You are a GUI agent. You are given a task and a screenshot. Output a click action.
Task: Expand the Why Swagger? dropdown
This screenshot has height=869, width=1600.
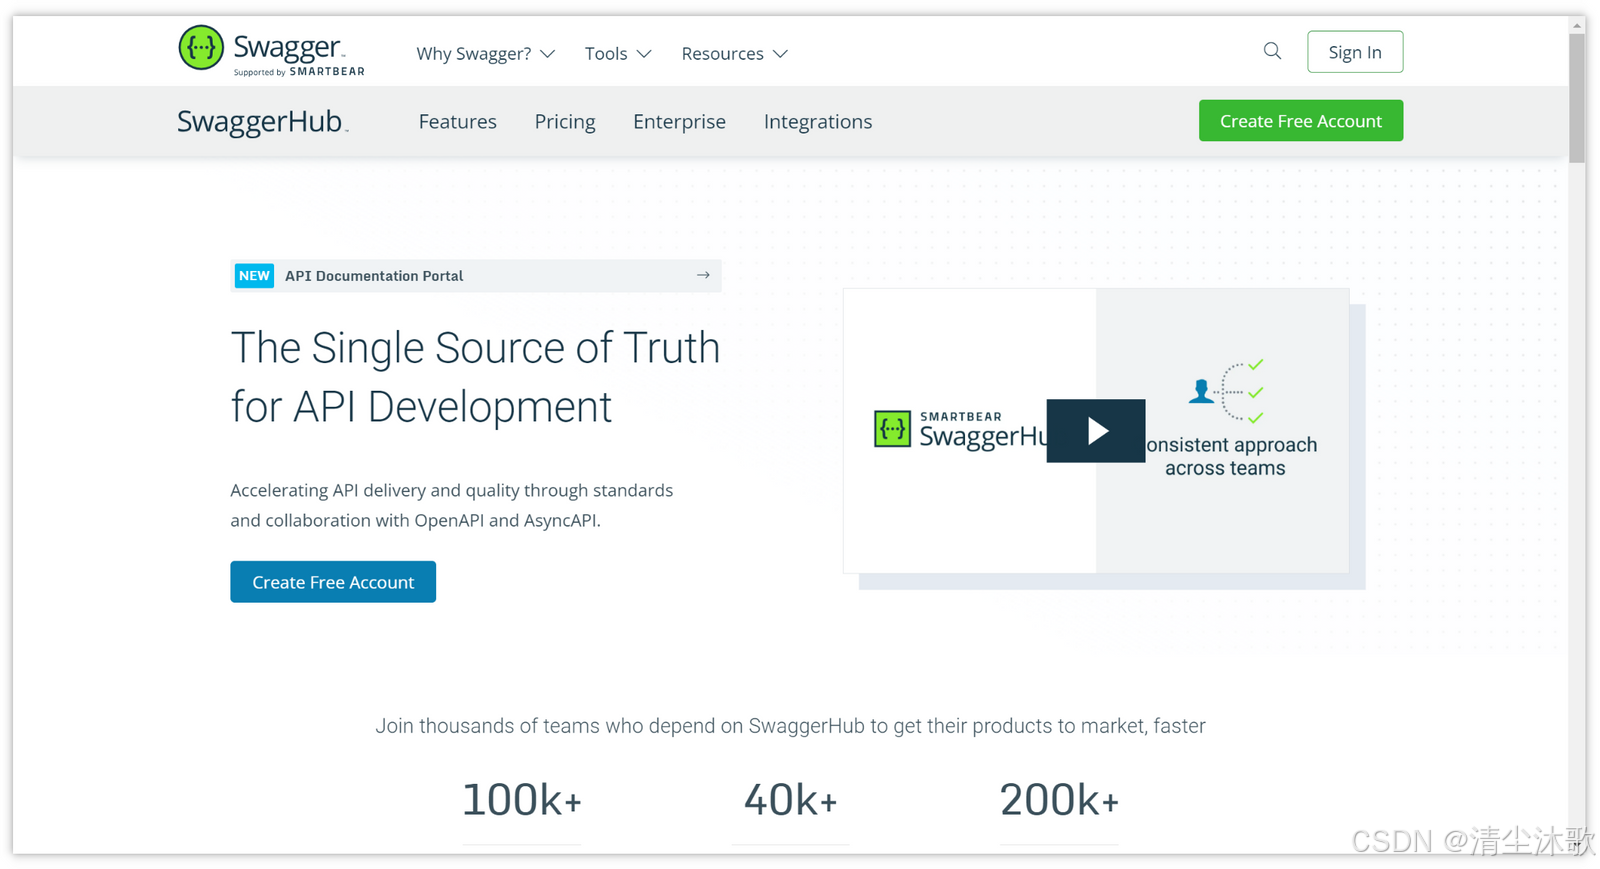click(x=485, y=54)
